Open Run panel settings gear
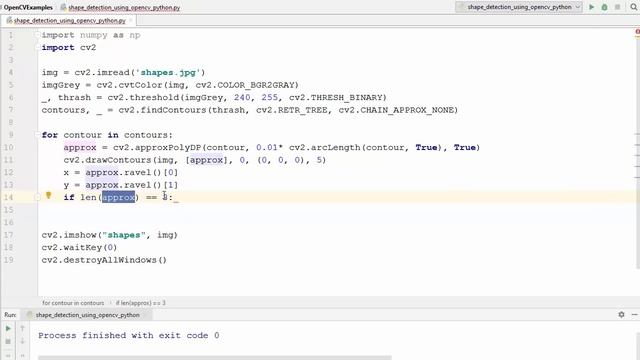This screenshot has height=360, width=640. click(x=621, y=315)
